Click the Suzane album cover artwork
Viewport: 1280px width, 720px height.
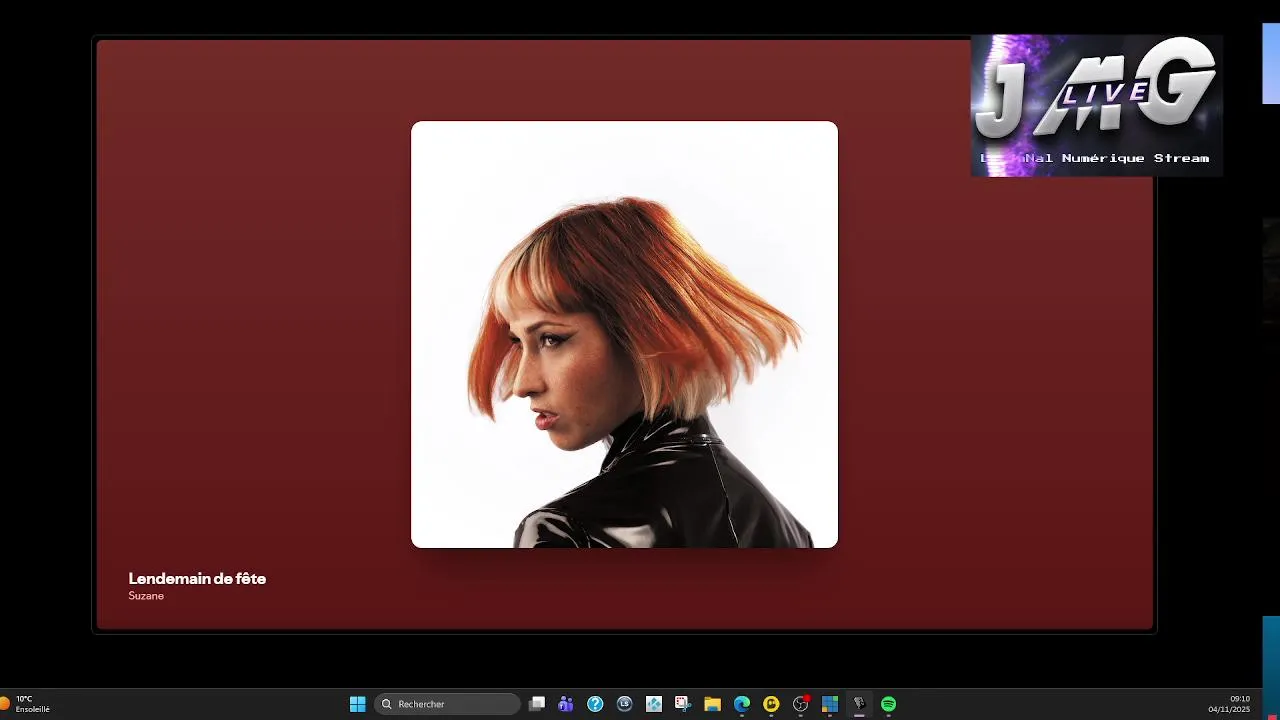coord(624,334)
